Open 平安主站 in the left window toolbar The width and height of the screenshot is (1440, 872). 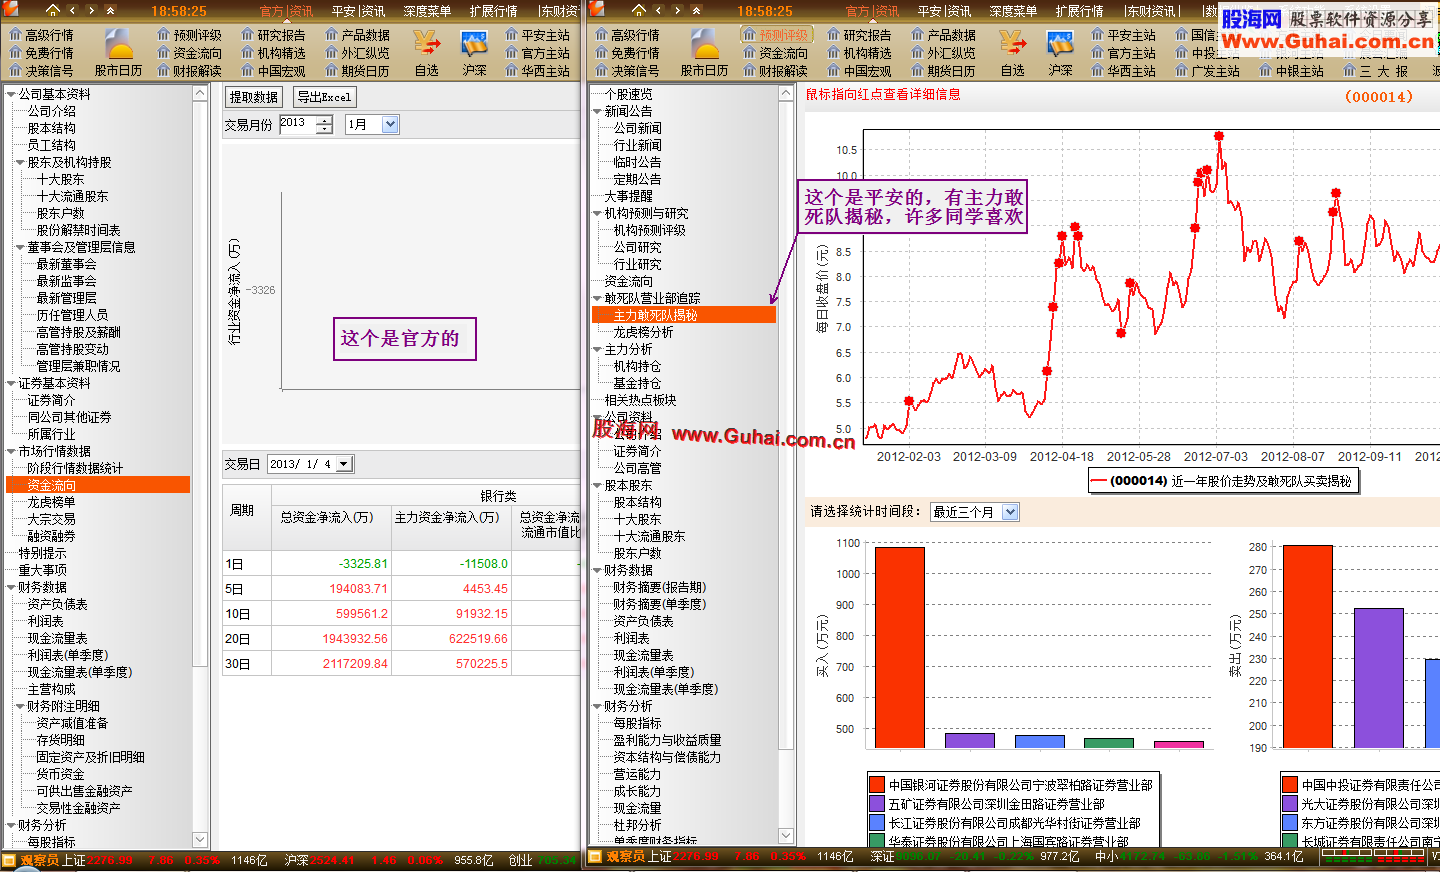[x=537, y=35]
